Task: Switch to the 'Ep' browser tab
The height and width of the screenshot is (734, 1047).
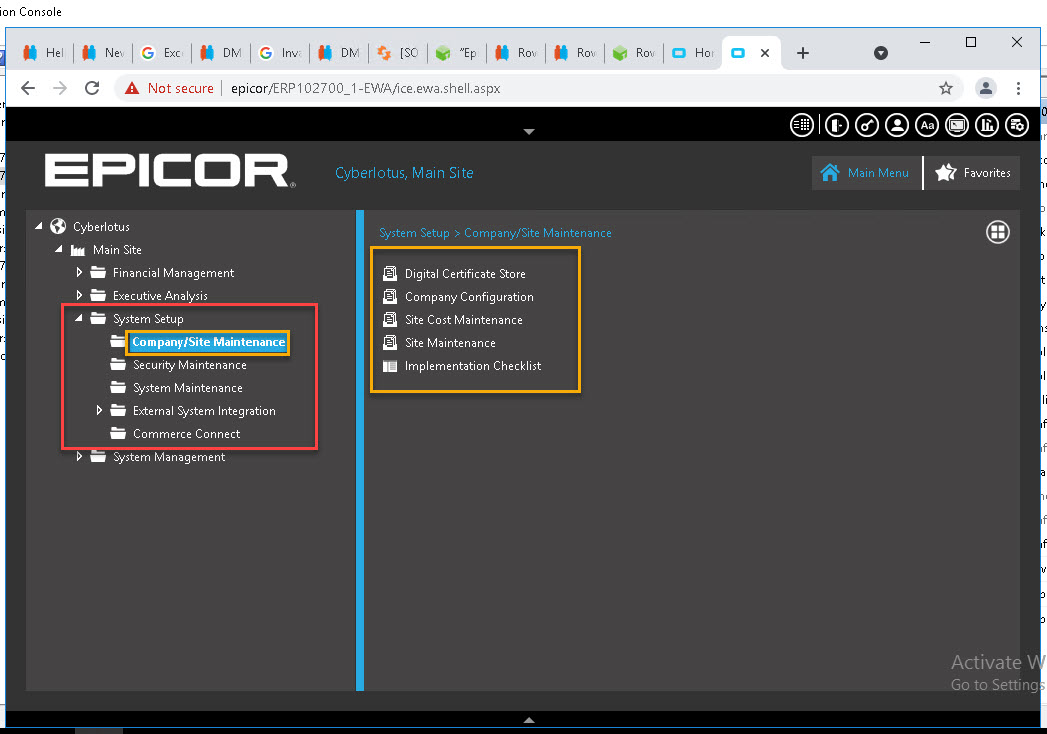Action: (457, 53)
